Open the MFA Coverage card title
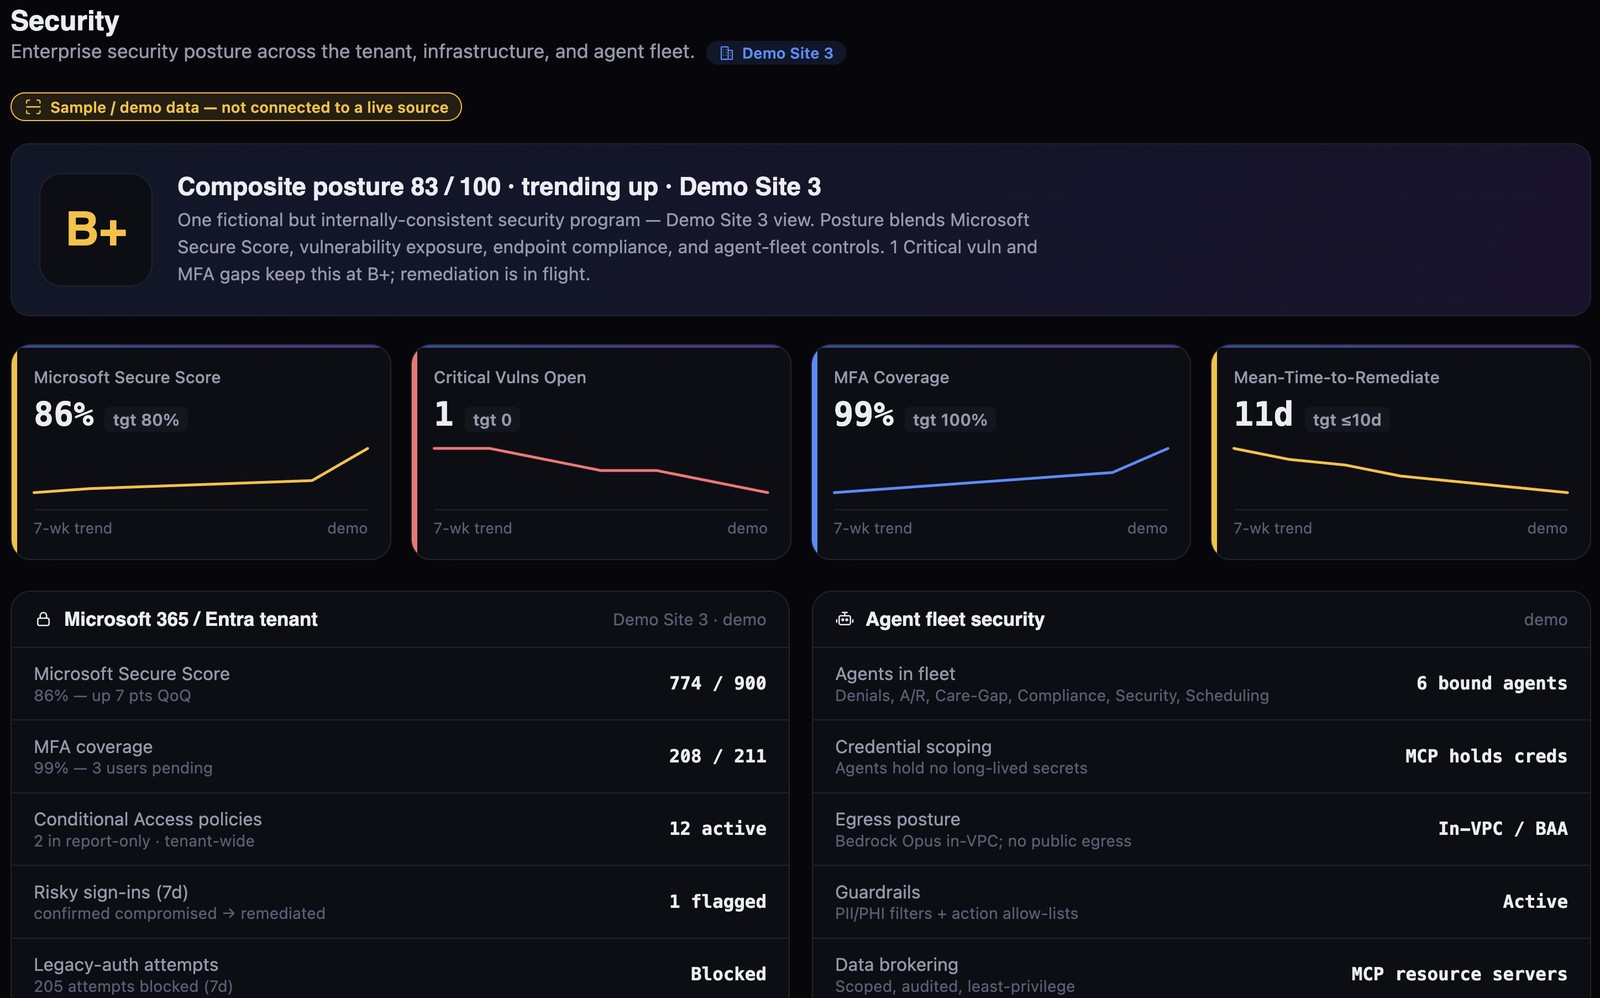Image resolution: width=1600 pixels, height=998 pixels. point(891,377)
